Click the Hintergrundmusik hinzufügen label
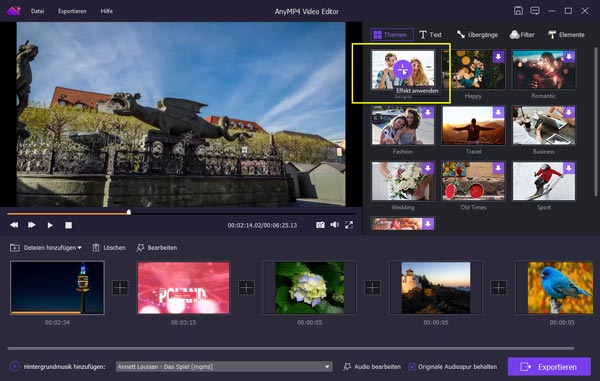Image resolution: width=600 pixels, height=381 pixels. [64, 366]
